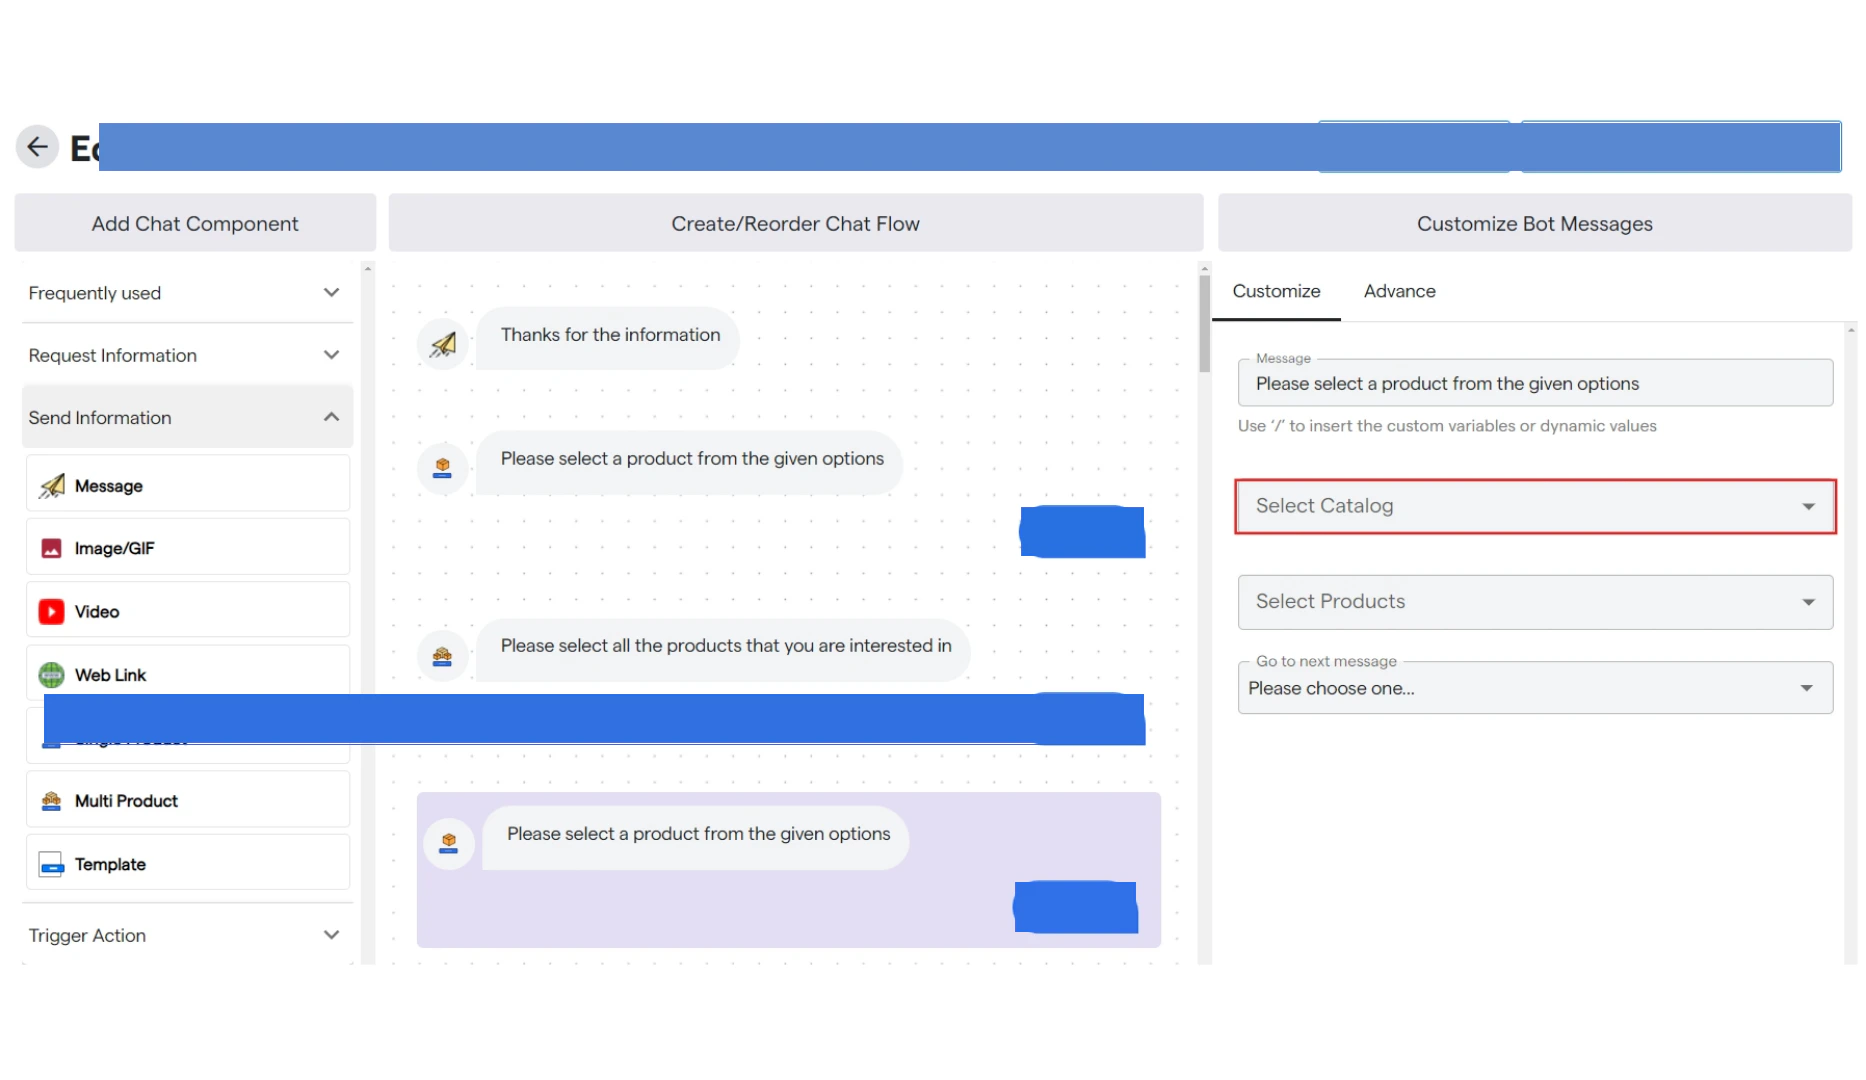Open the Go to next message dropdown
Screen dimensions: 1866x1080
[x=1535, y=688]
